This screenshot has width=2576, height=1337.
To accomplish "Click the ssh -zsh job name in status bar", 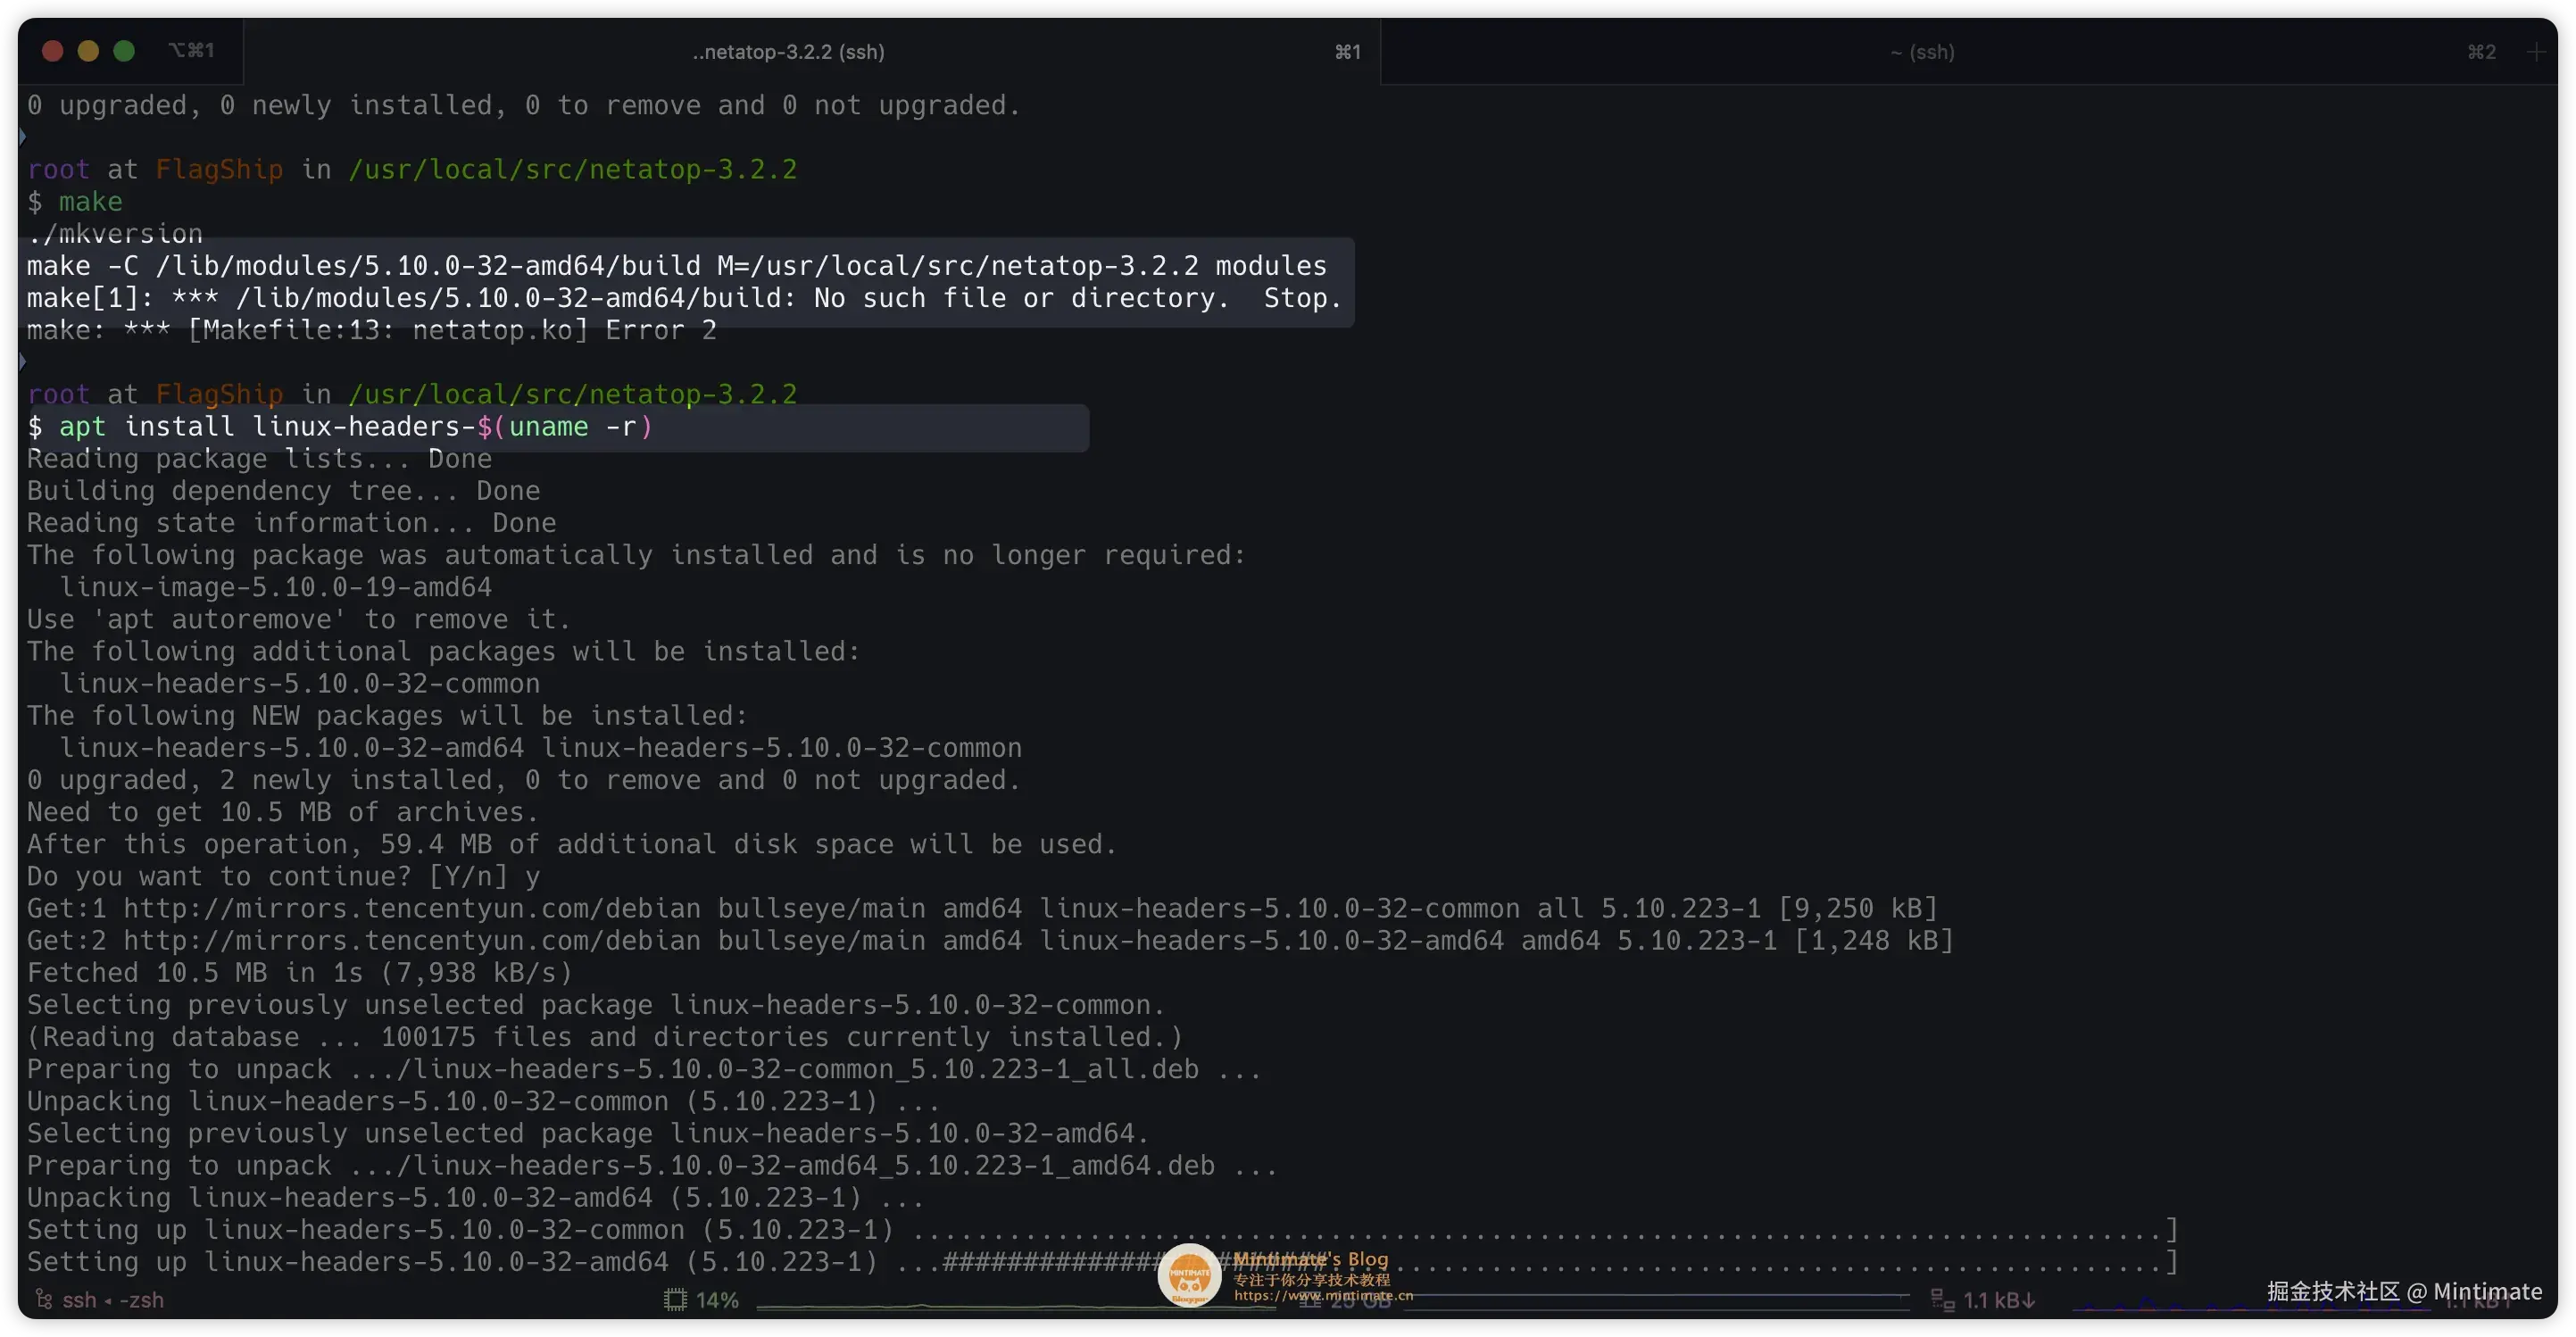I will click(113, 1300).
